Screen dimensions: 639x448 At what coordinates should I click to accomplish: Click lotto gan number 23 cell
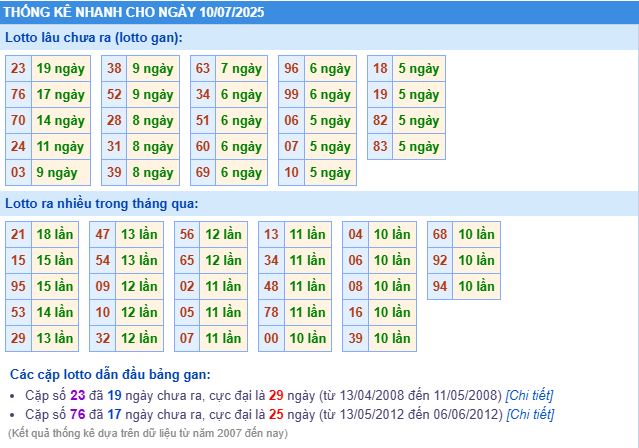pos(18,68)
